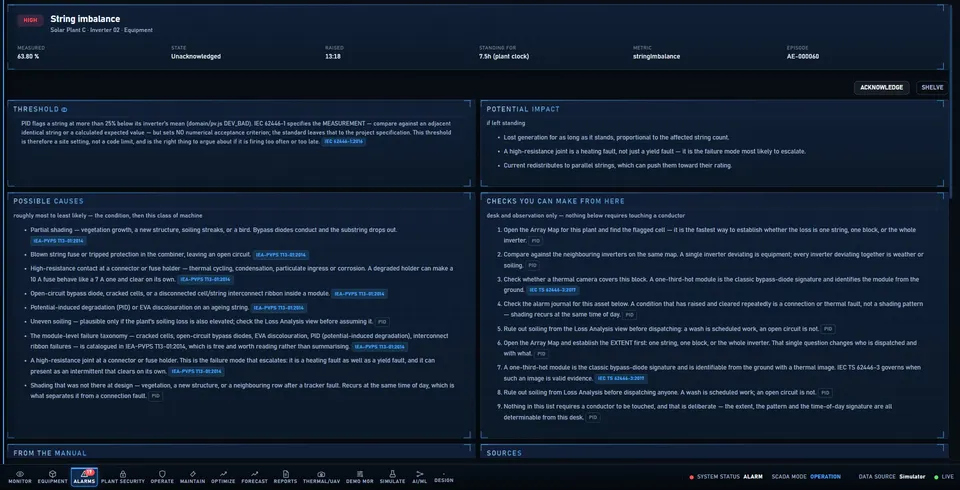Click the info icon beside Threshold heading
This screenshot has width=960, height=490.
64,110
